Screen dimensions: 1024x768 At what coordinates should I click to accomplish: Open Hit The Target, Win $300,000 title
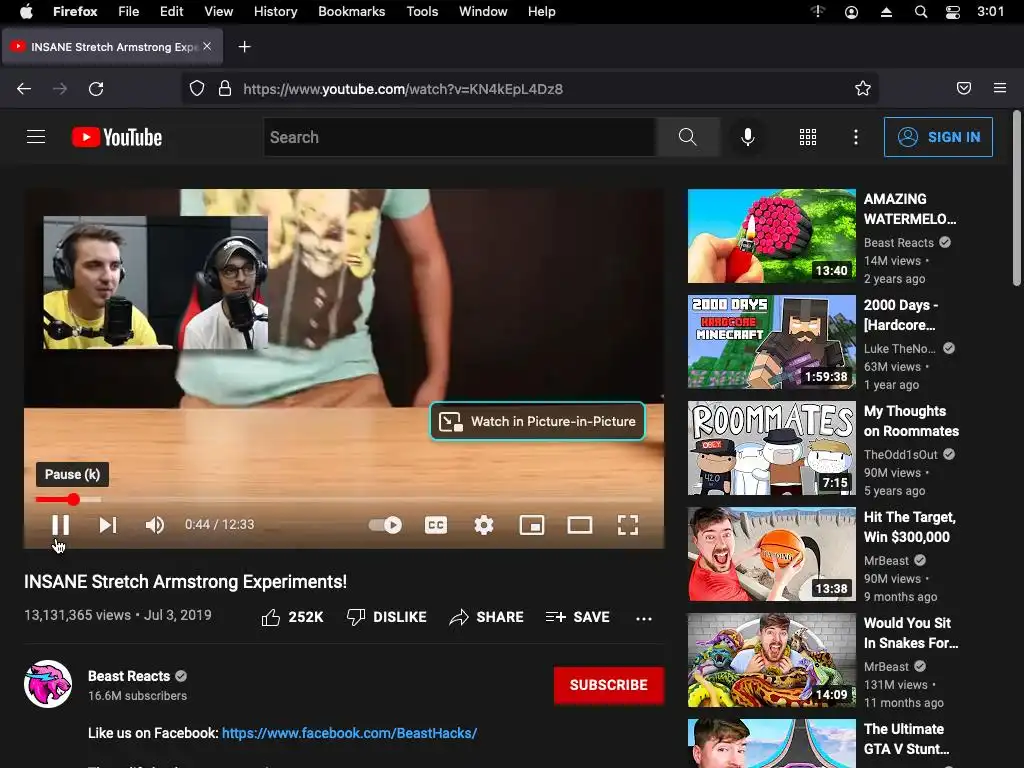(x=910, y=527)
